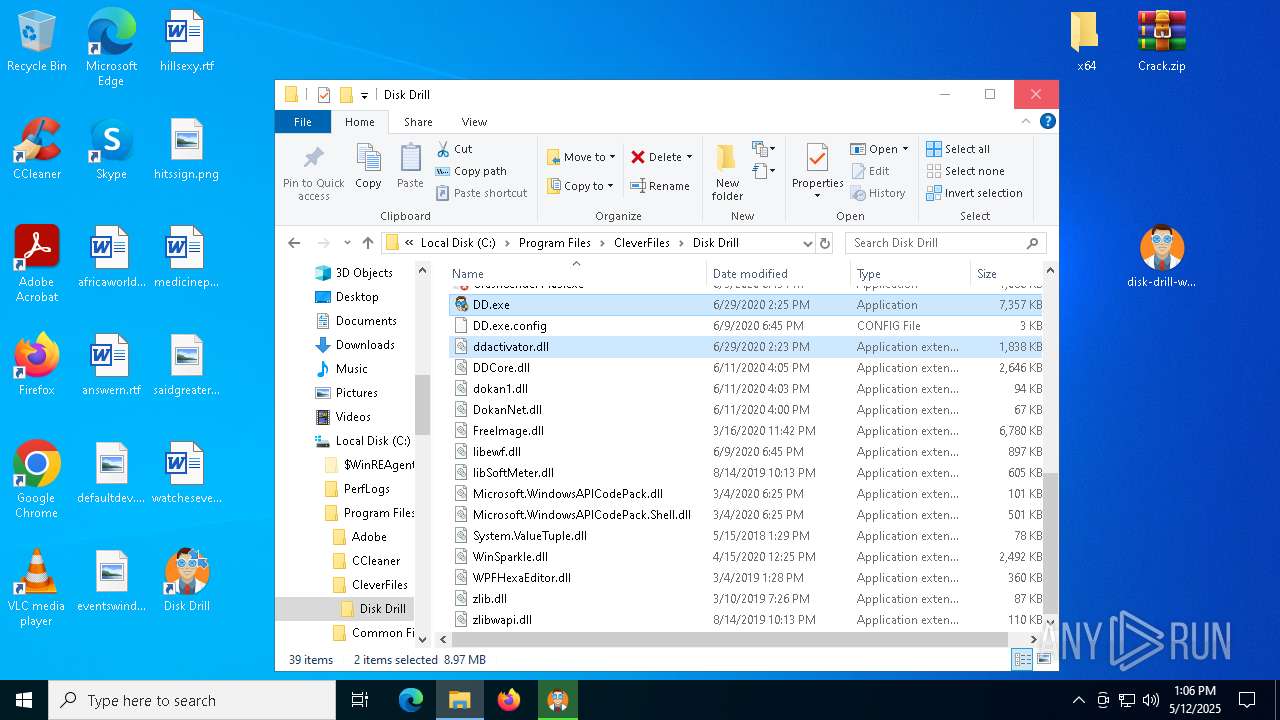Open the Copy to dropdown

581,186
